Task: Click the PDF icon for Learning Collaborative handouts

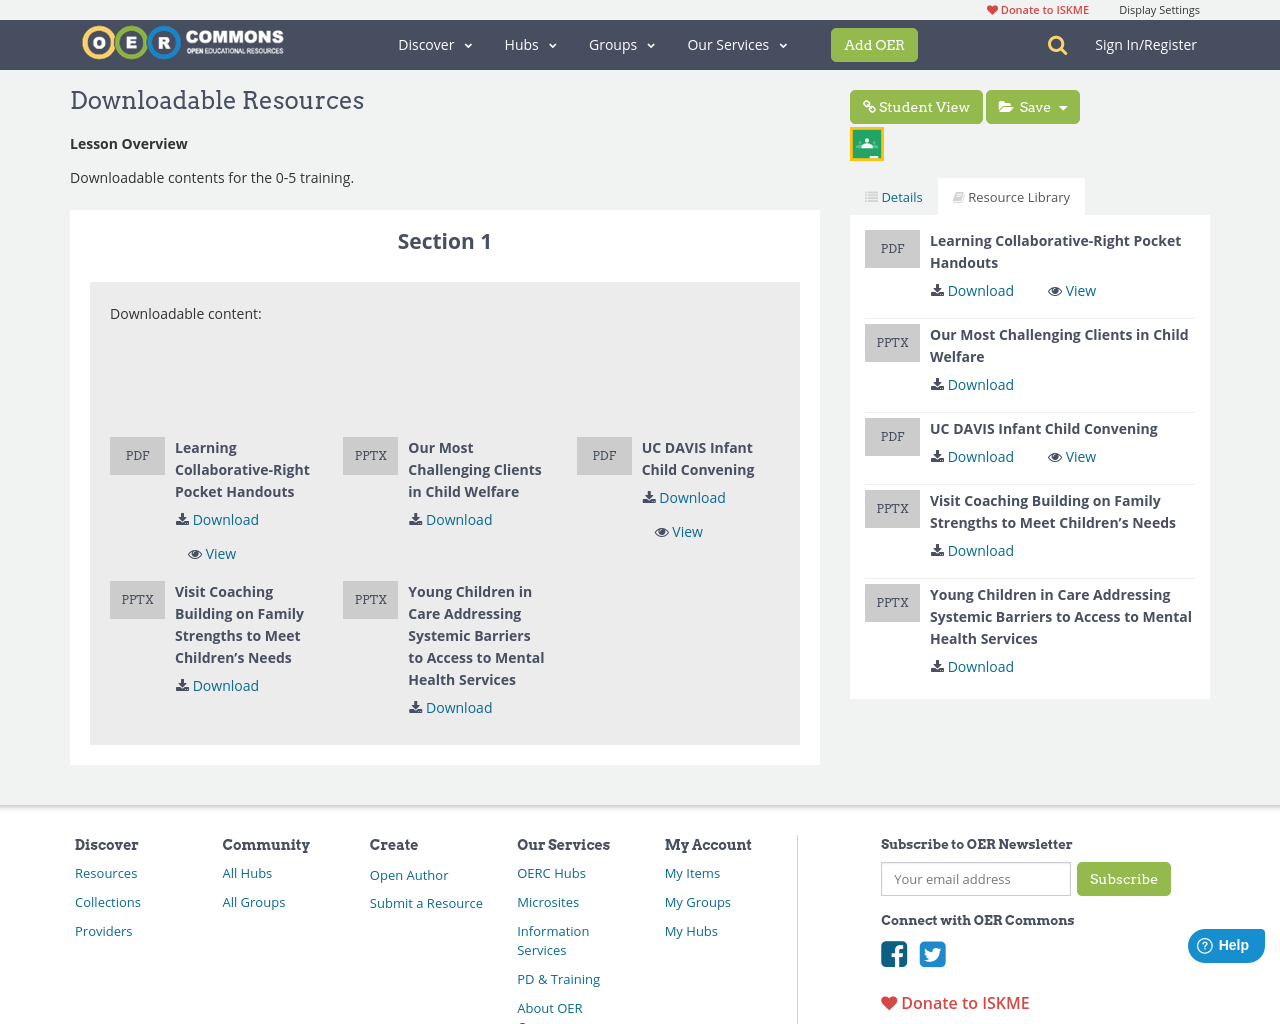Action: click(x=137, y=455)
